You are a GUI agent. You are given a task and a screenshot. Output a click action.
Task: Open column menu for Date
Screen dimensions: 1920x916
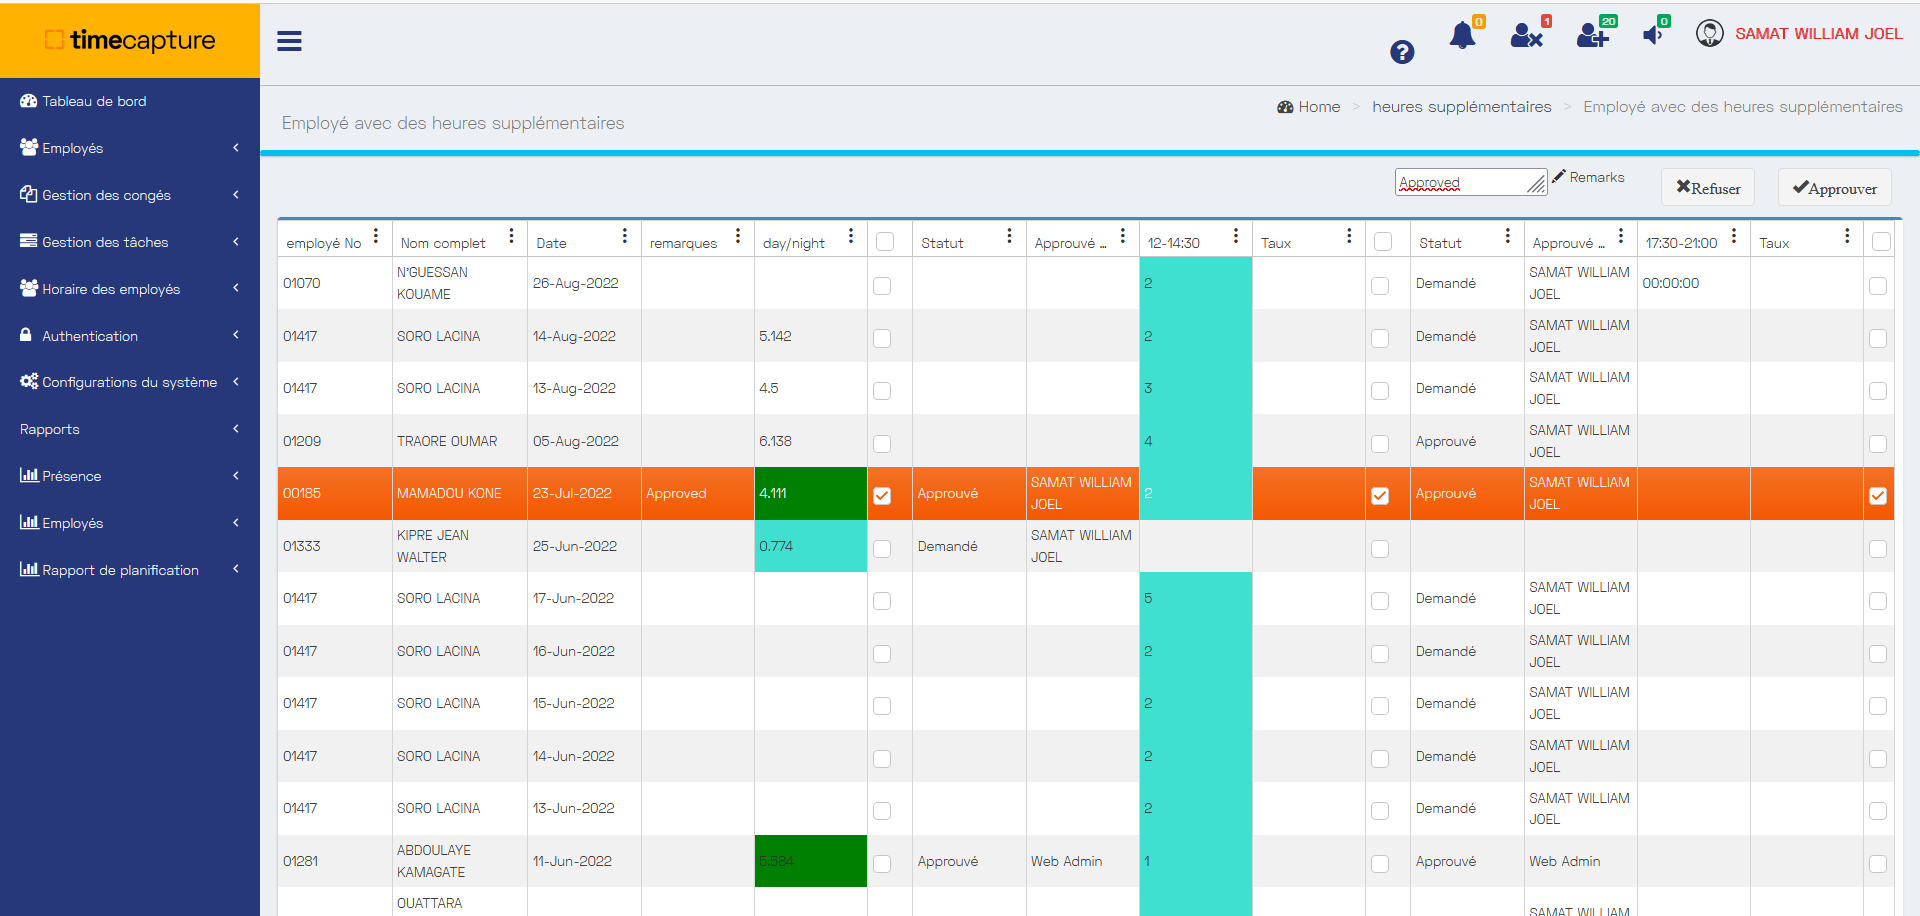[x=625, y=236]
